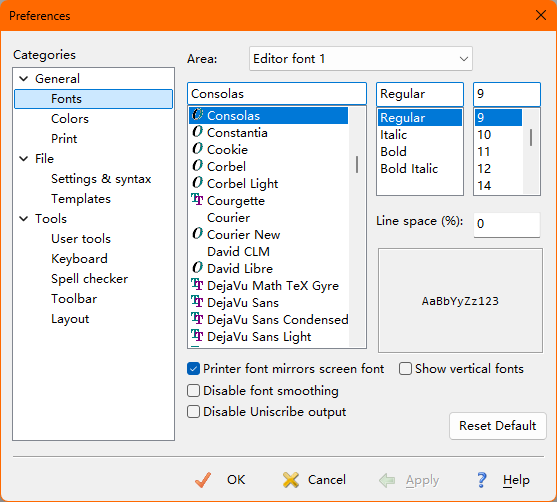This screenshot has width=557, height=502.
Task: Click the yellow X Cancel icon
Action: tap(291, 480)
